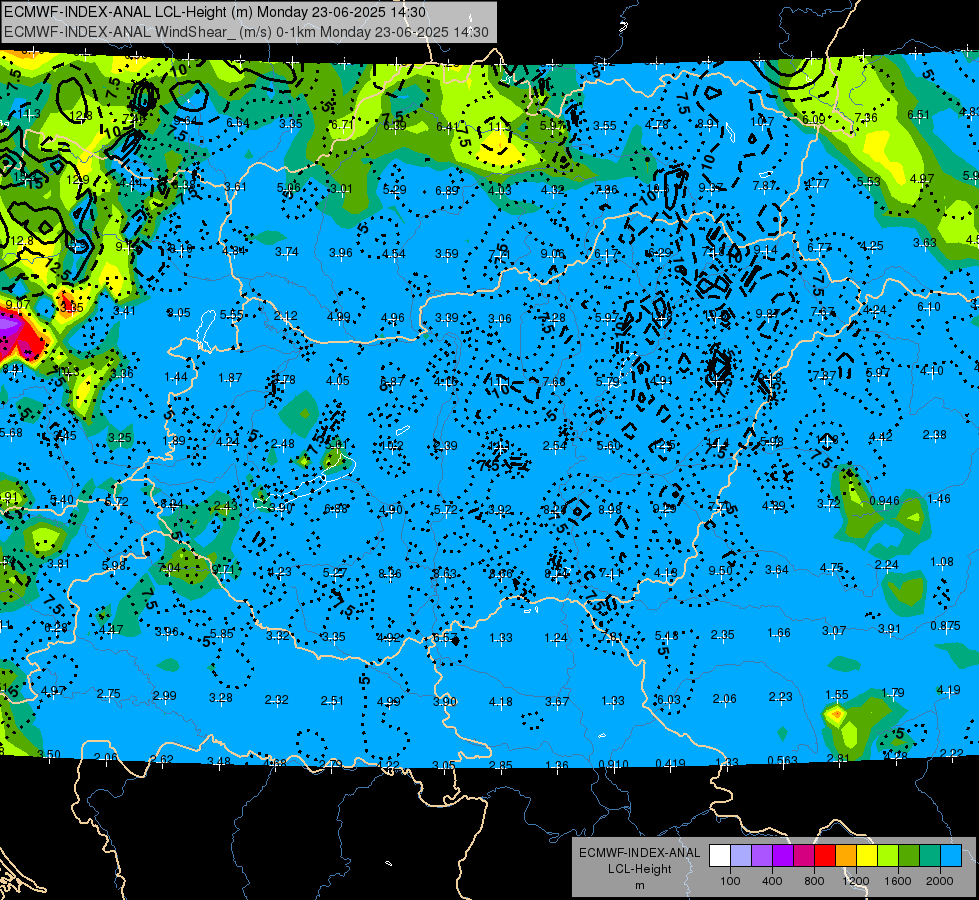Click the value 3.55 on map
Screen dimensions: 979x900
click(x=604, y=126)
